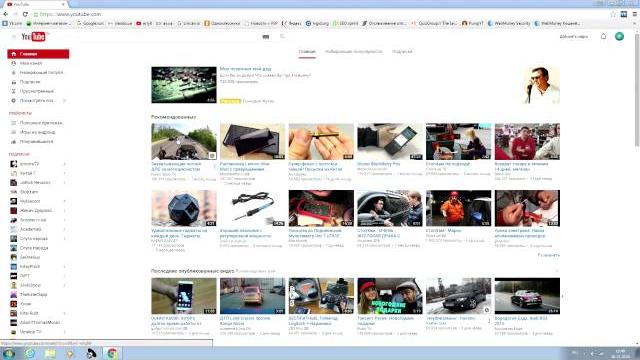Open the two men by car thumbnail

click(x=390, y=208)
